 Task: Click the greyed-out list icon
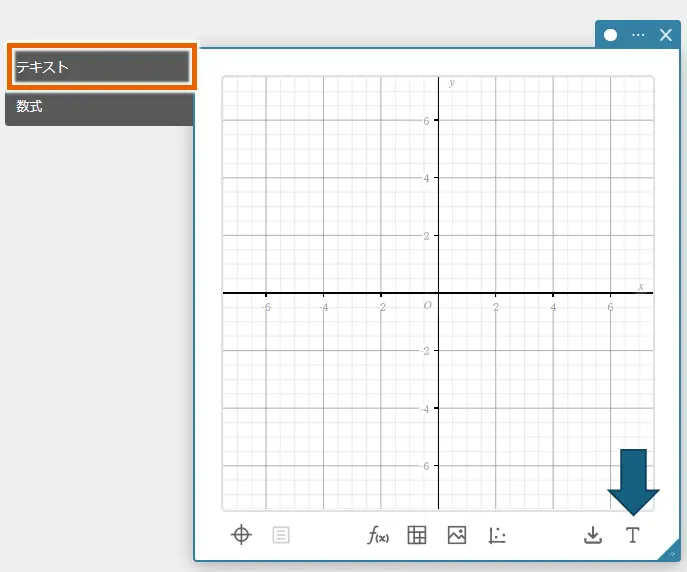coord(281,535)
